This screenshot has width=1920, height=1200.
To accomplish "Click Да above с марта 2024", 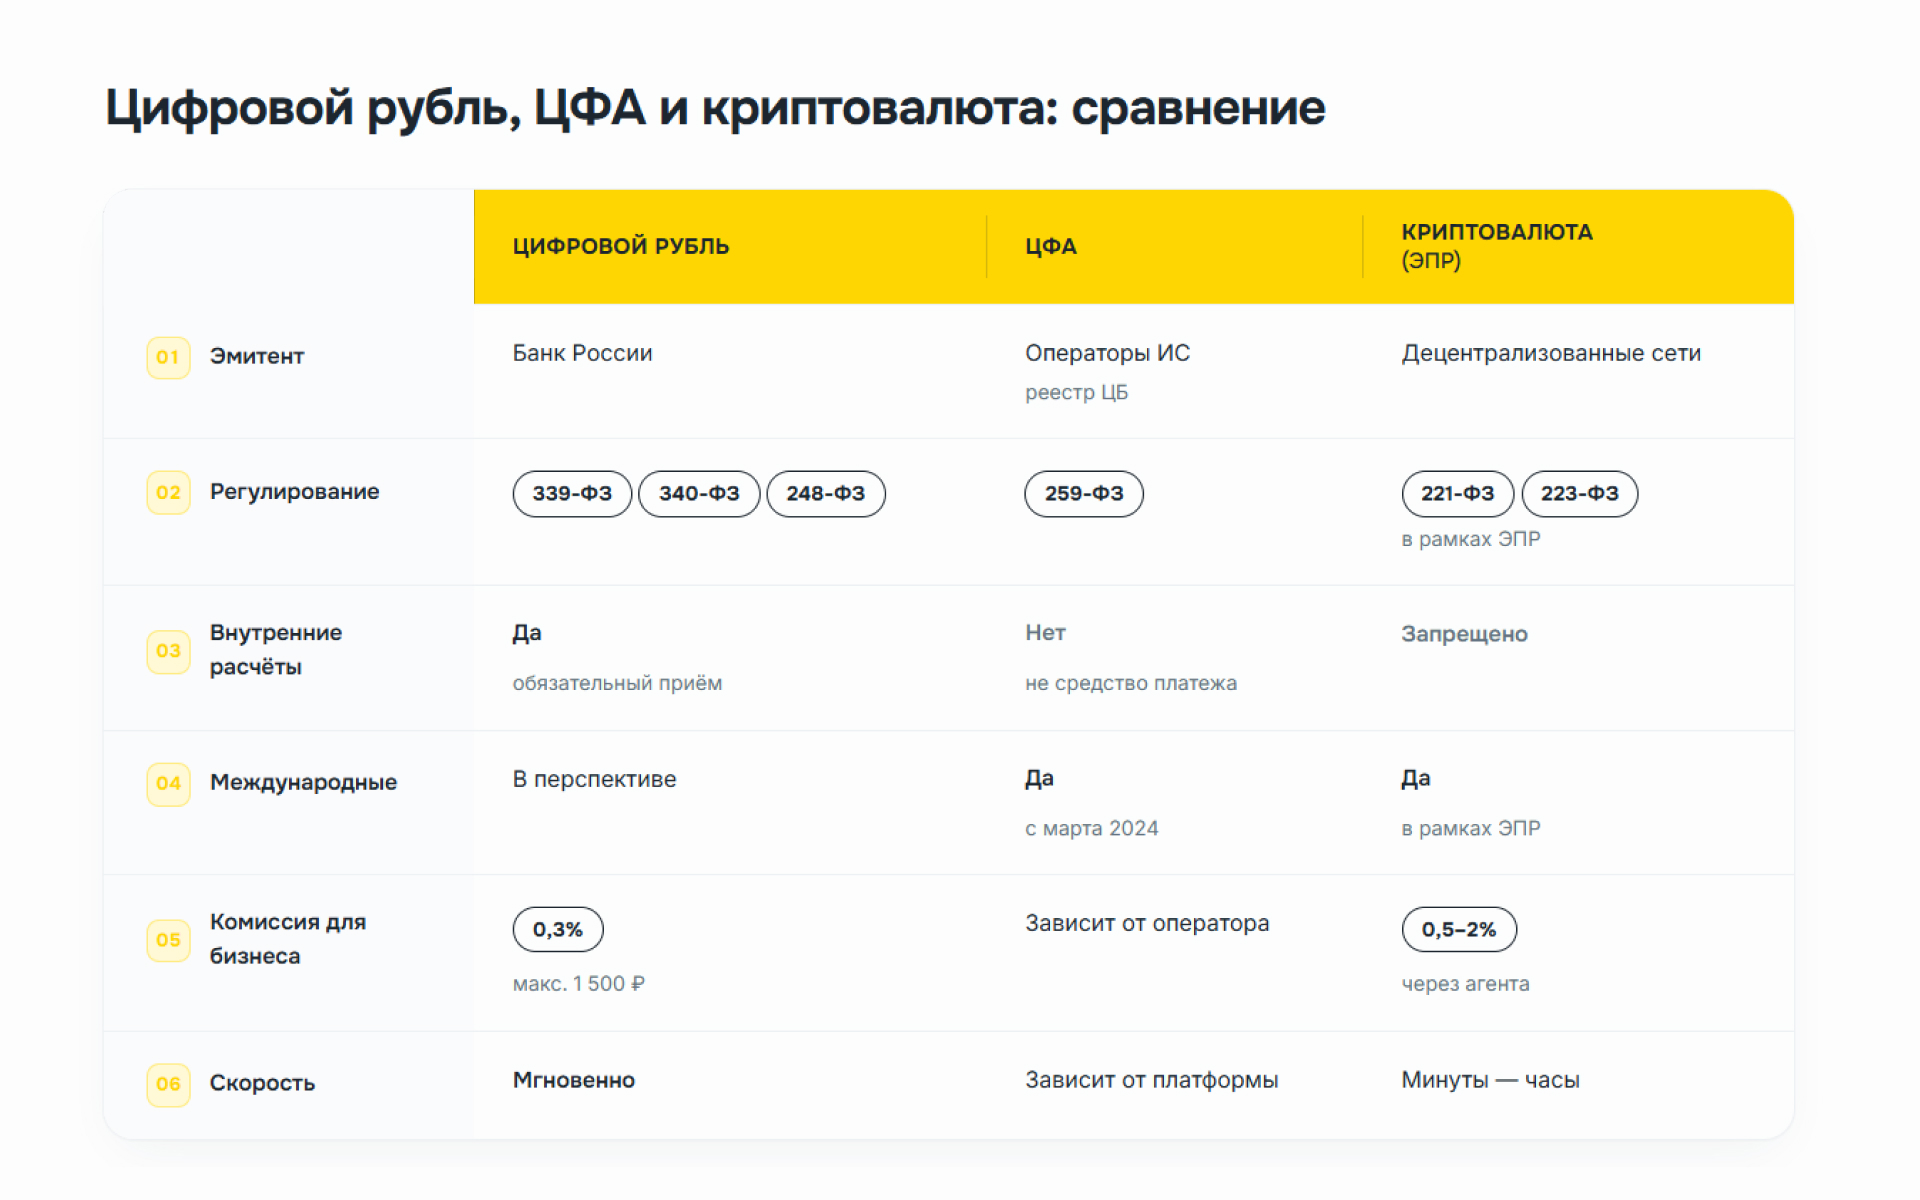I will click(x=1039, y=779).
